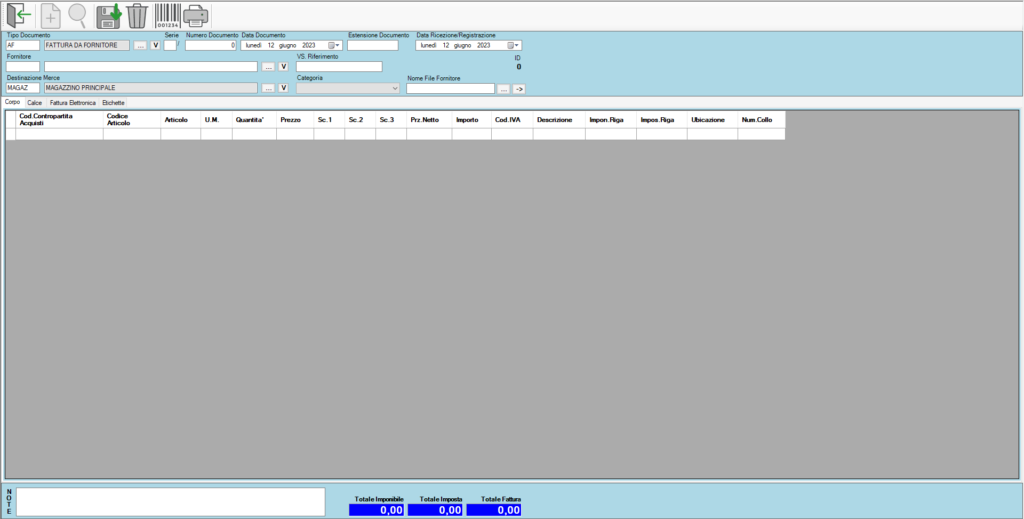
Task: Open the Fattura Elettronica tab
Action: (73, 102)
